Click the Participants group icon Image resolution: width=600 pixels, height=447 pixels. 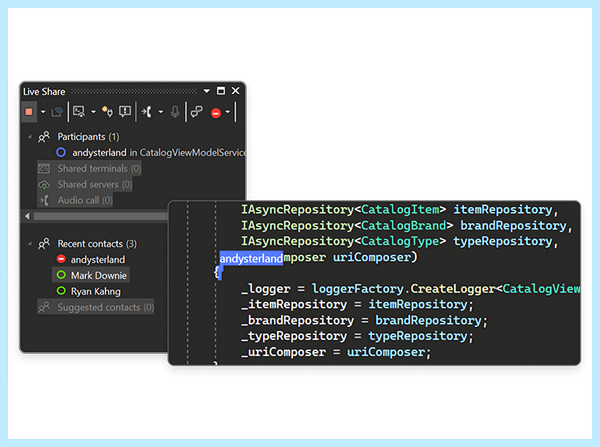pos(44,137)
